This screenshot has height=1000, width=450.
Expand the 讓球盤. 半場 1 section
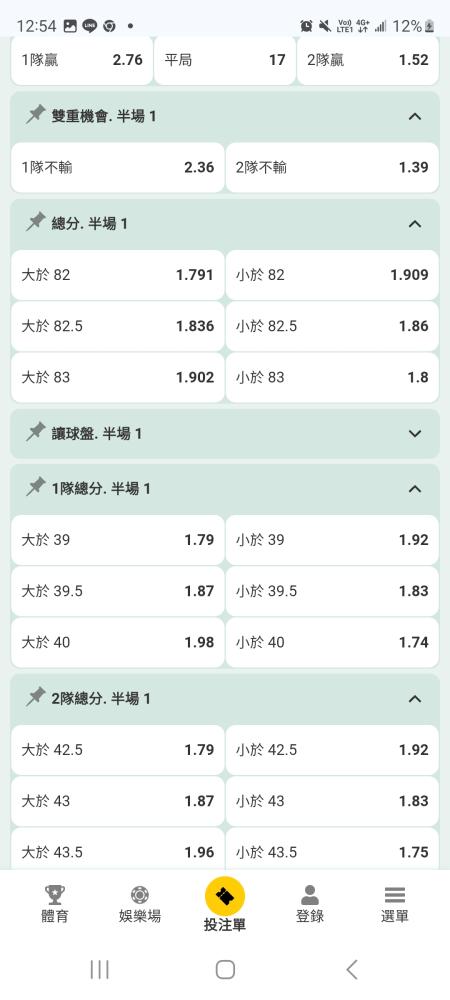click(x=415, y=433)
